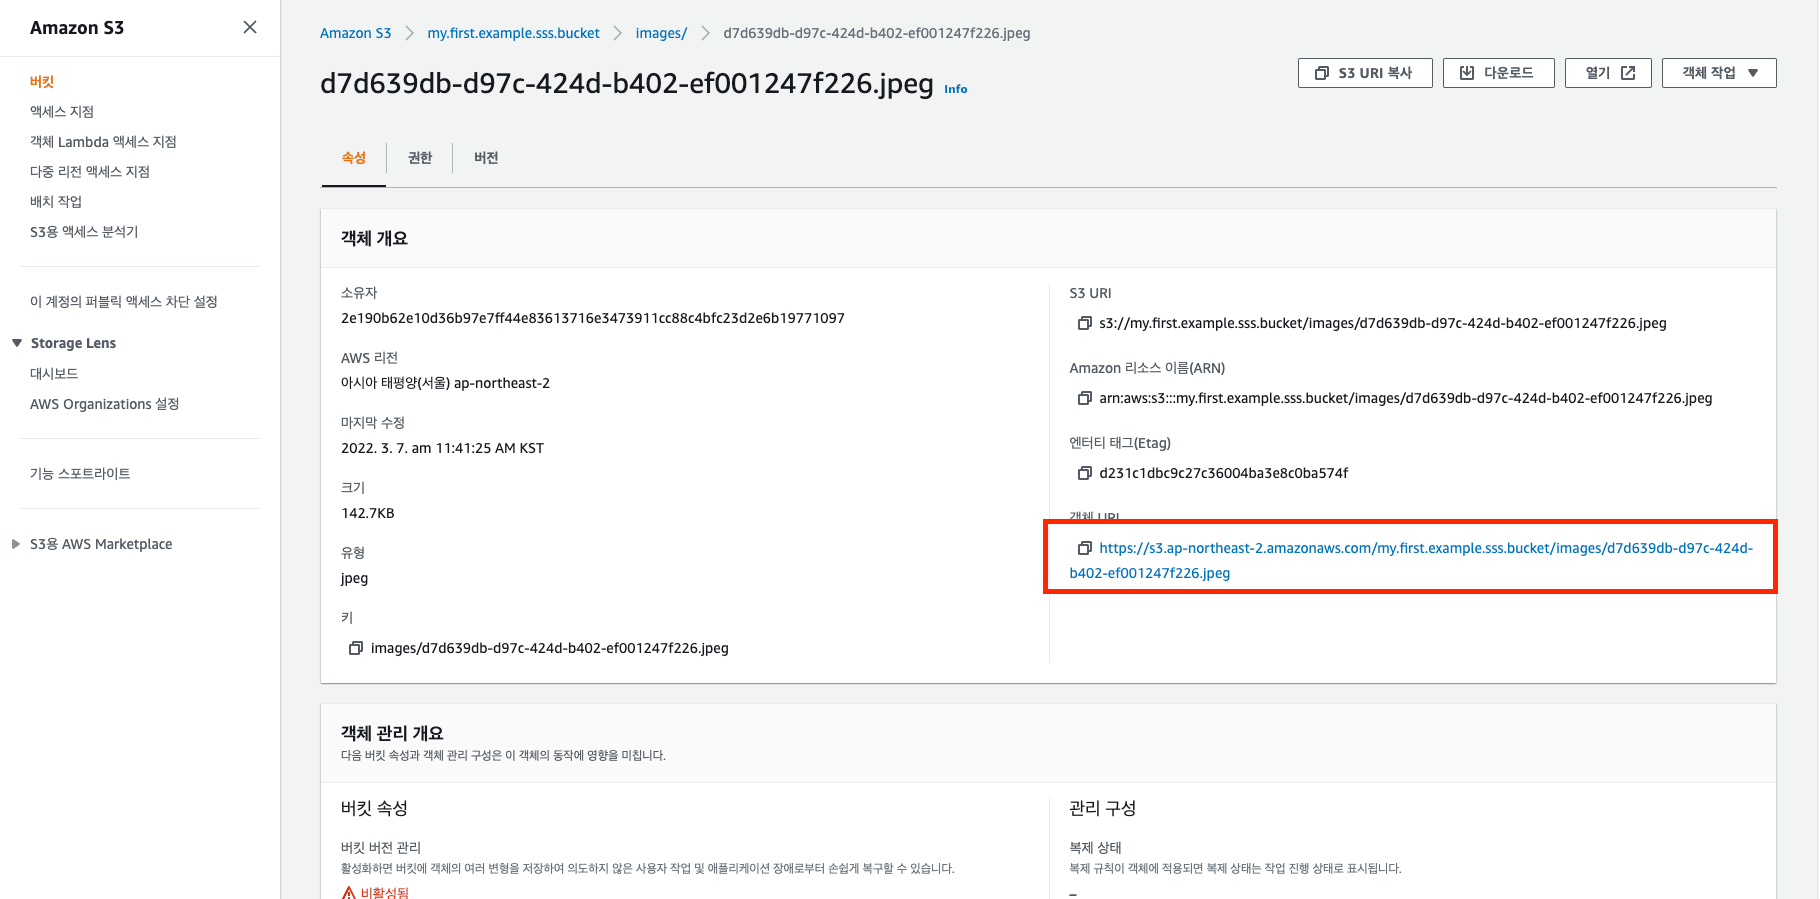Switch to the 권한 tab
This screenshot has width=1820, height=899.
(420, 158)
